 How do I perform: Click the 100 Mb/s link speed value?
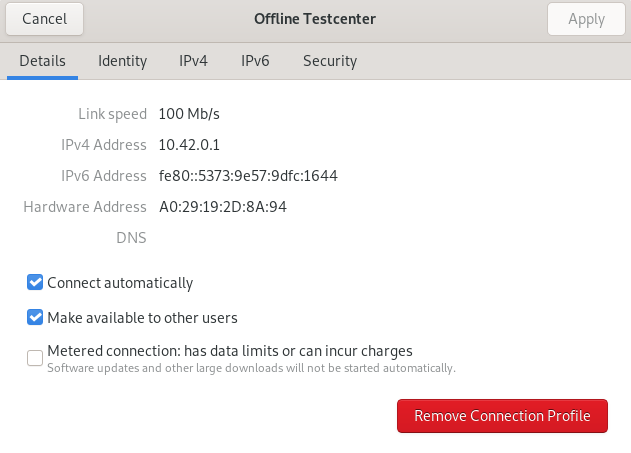click(190, 114)
